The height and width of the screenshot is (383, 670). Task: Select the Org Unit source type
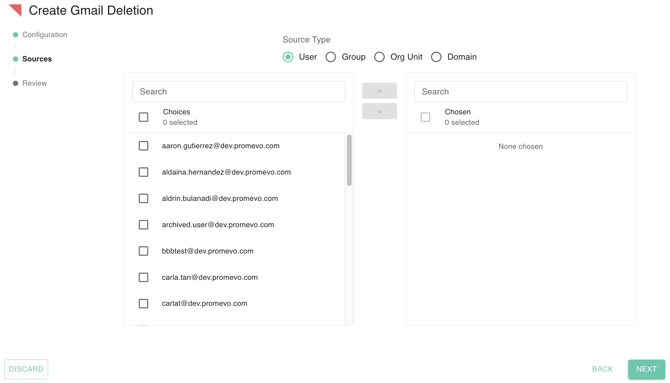coord(379,57)
